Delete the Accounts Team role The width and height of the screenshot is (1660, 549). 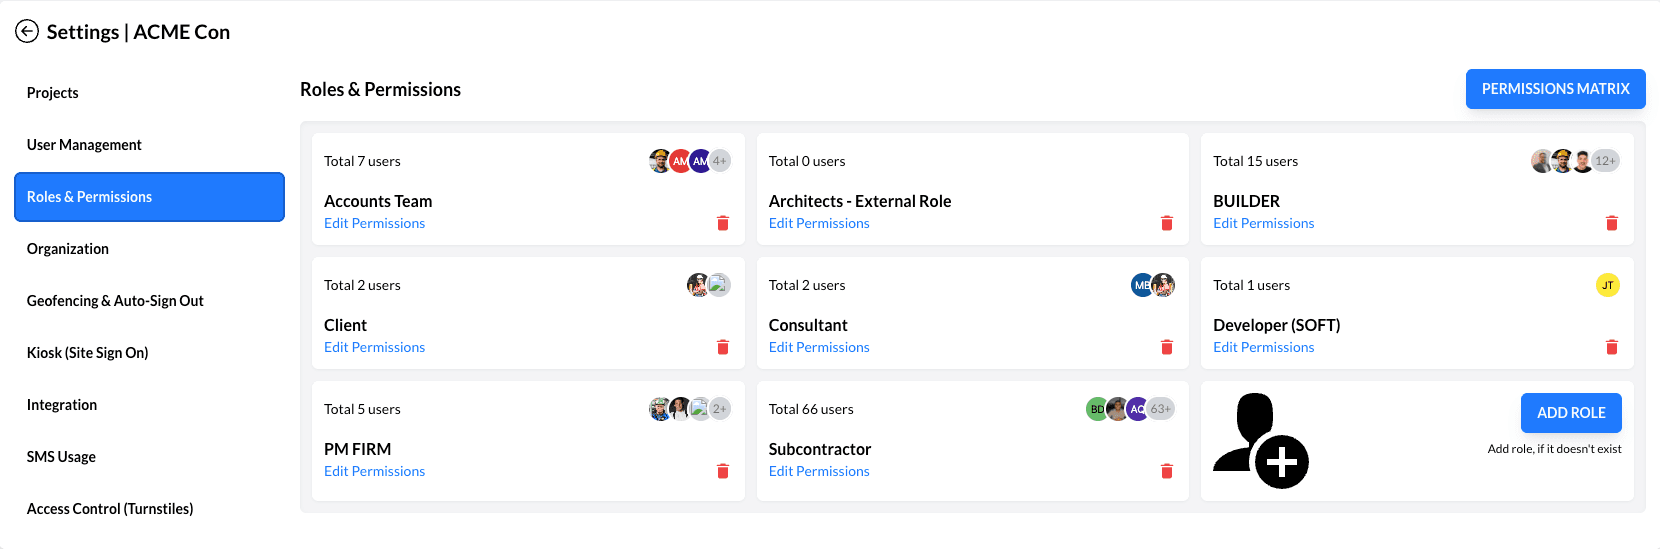pyautogui.click(x=723, y=223)
